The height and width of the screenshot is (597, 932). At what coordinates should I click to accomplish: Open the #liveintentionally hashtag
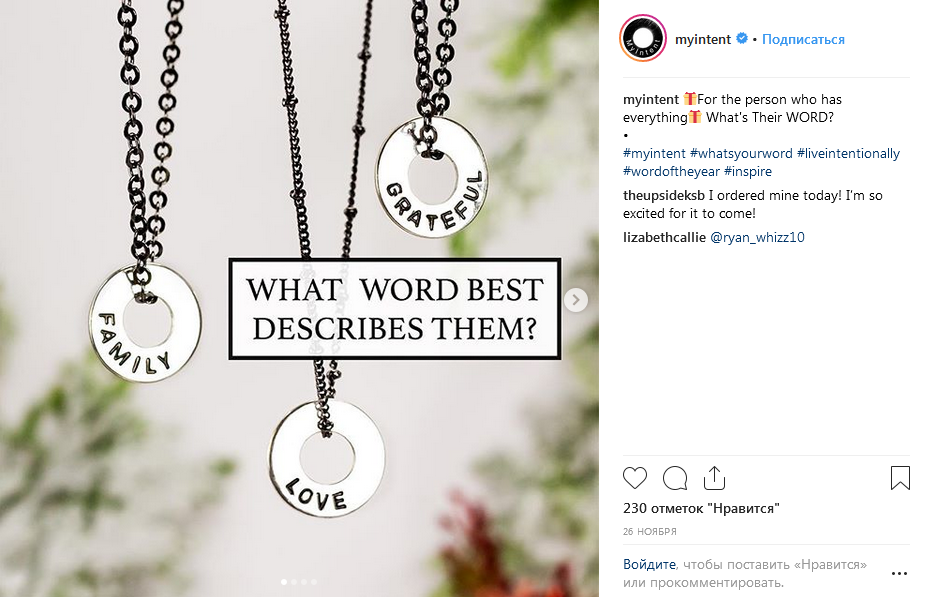click(x=848, y=153)
